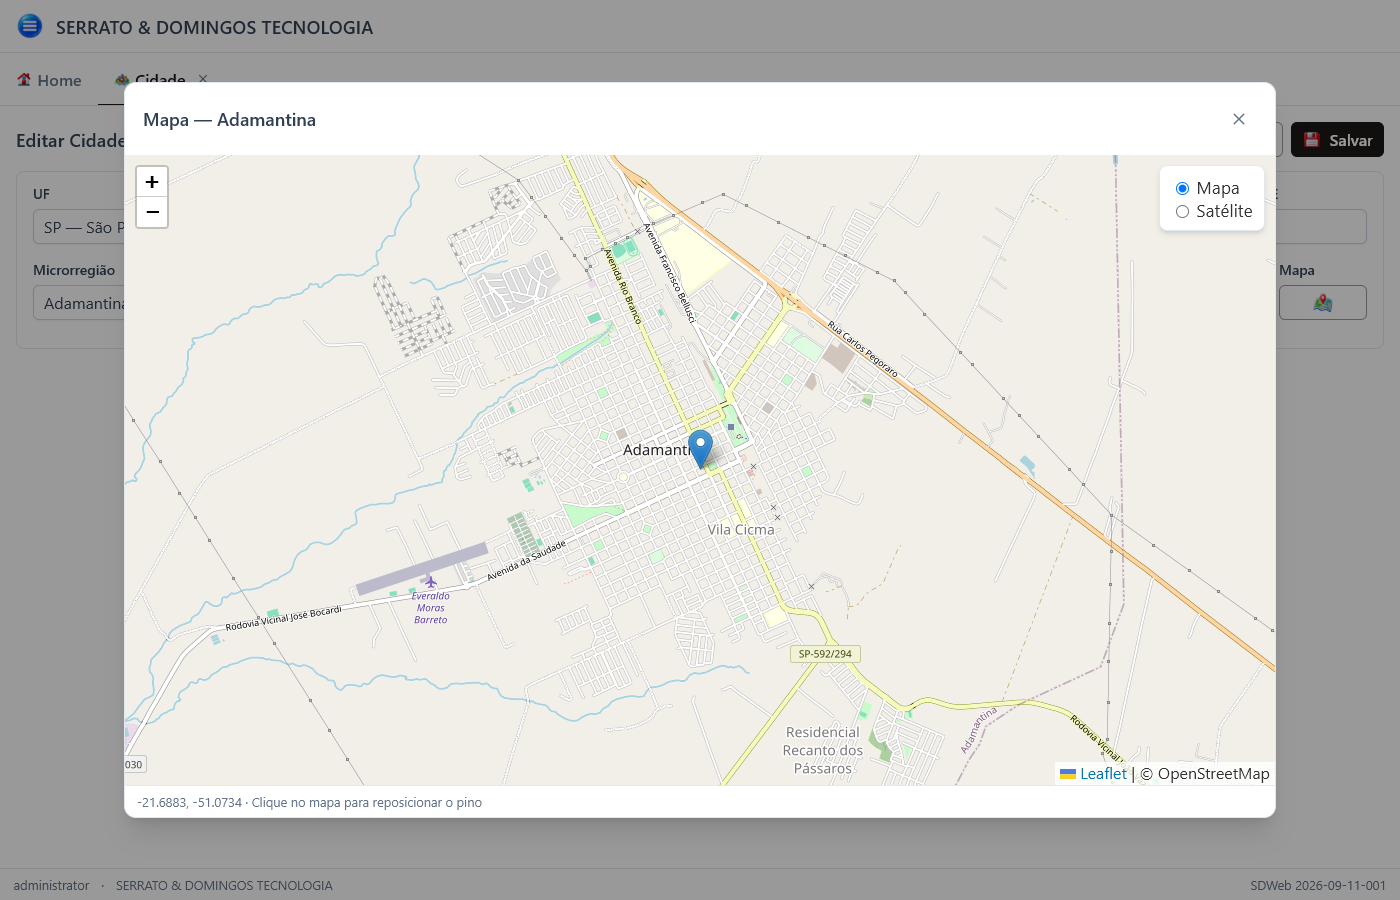Viewport: 1400px width, 900px height.
Task: Click the floppy disk icon on Salvar
Action: pyautogui.click(x=1312, y=140)
